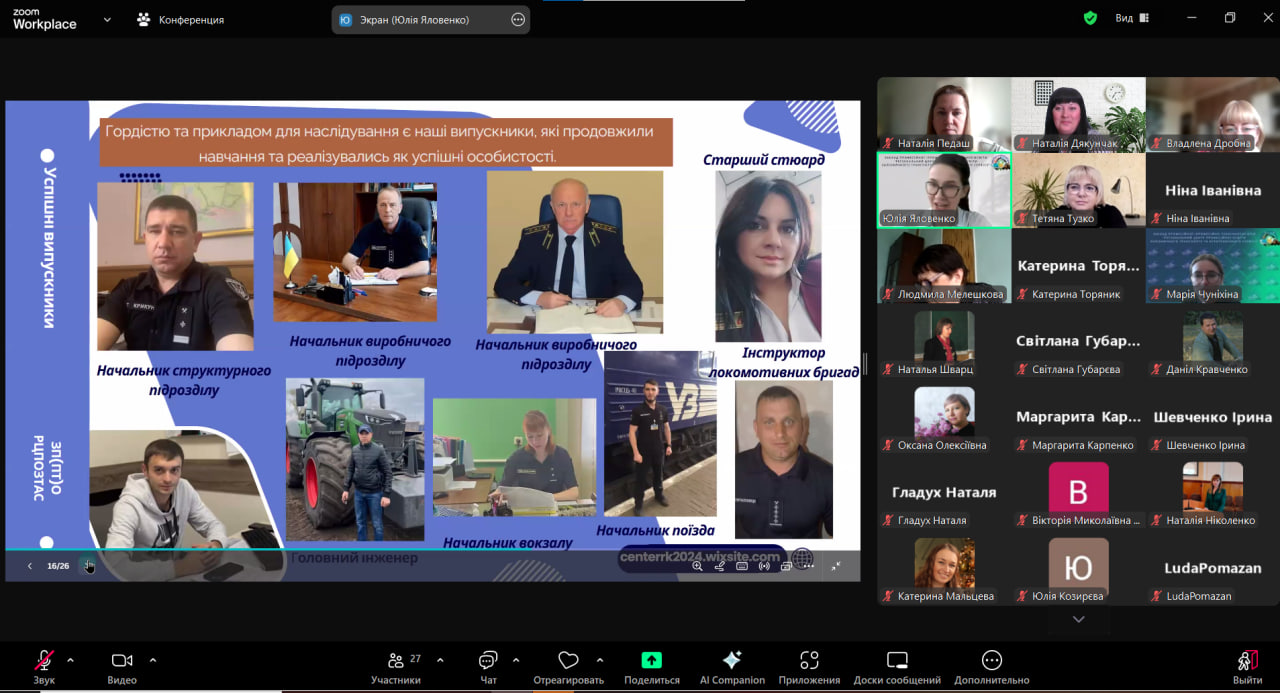
Task: Unmute the microphone with the Звук button
Action: click(x=44, y=667)
